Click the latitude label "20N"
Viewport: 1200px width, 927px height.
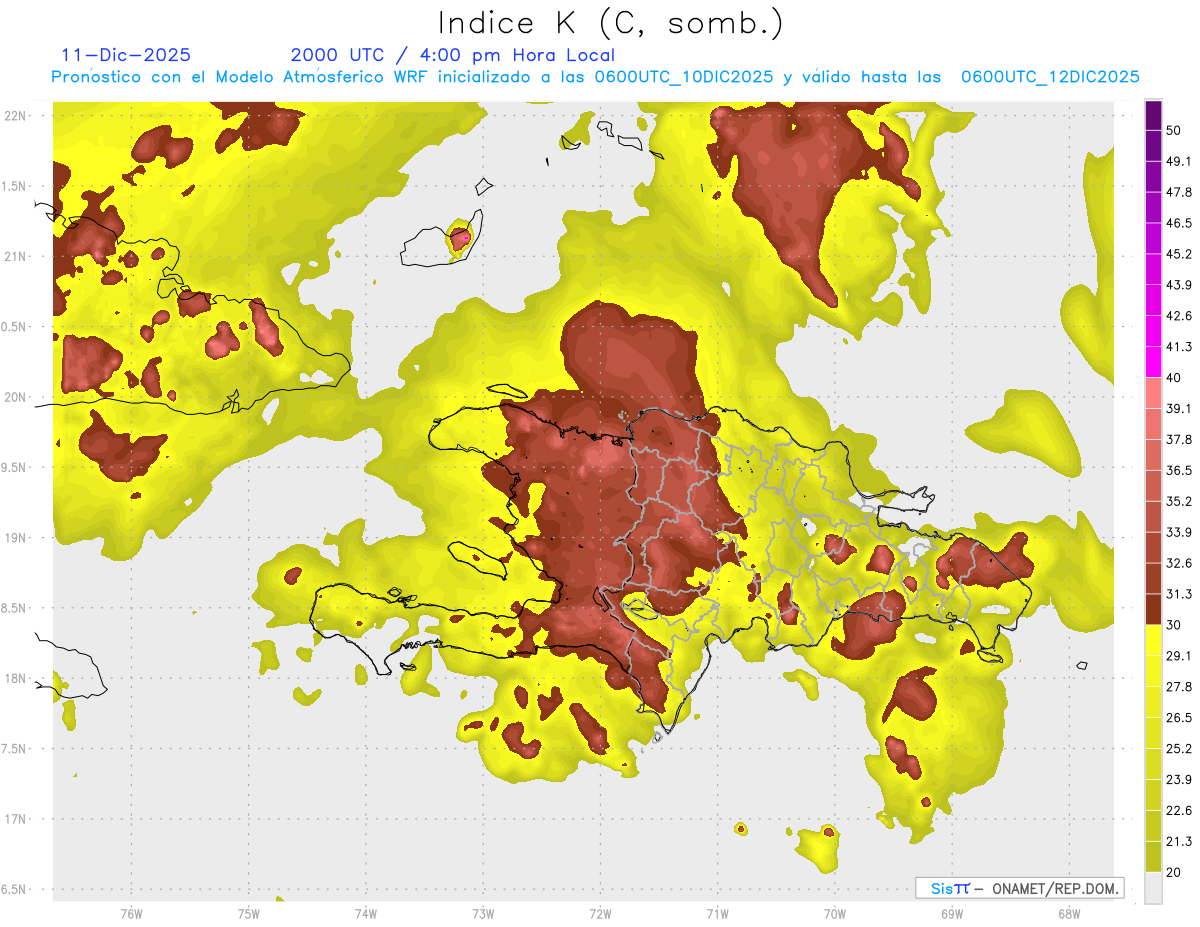(x=15, y=397)
